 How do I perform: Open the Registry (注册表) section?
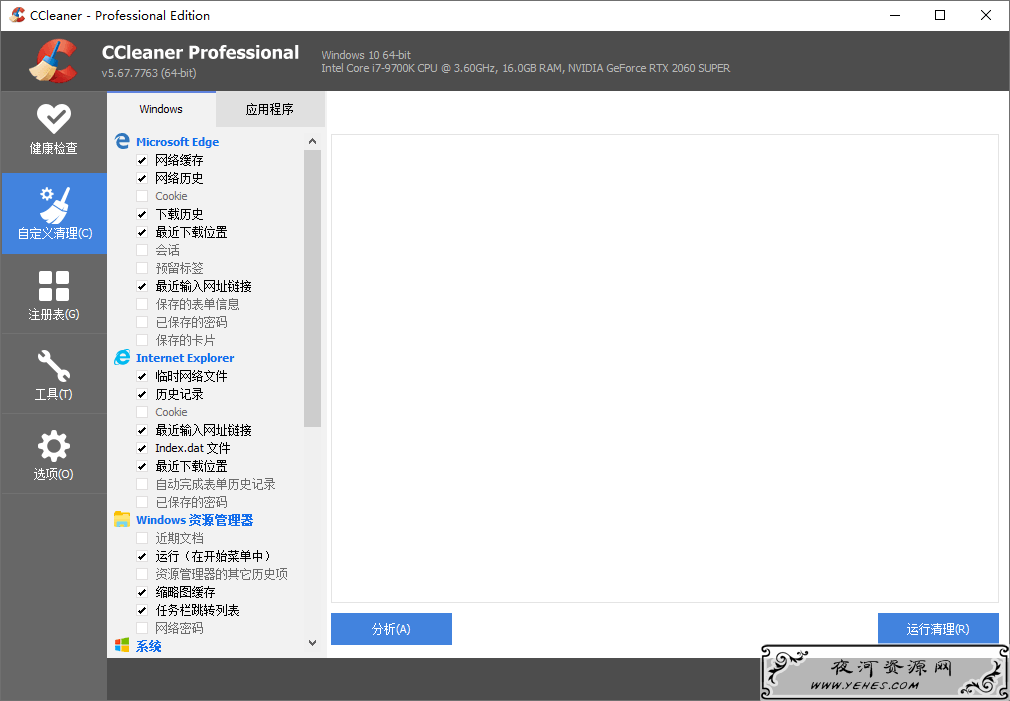tap(53, 294)
